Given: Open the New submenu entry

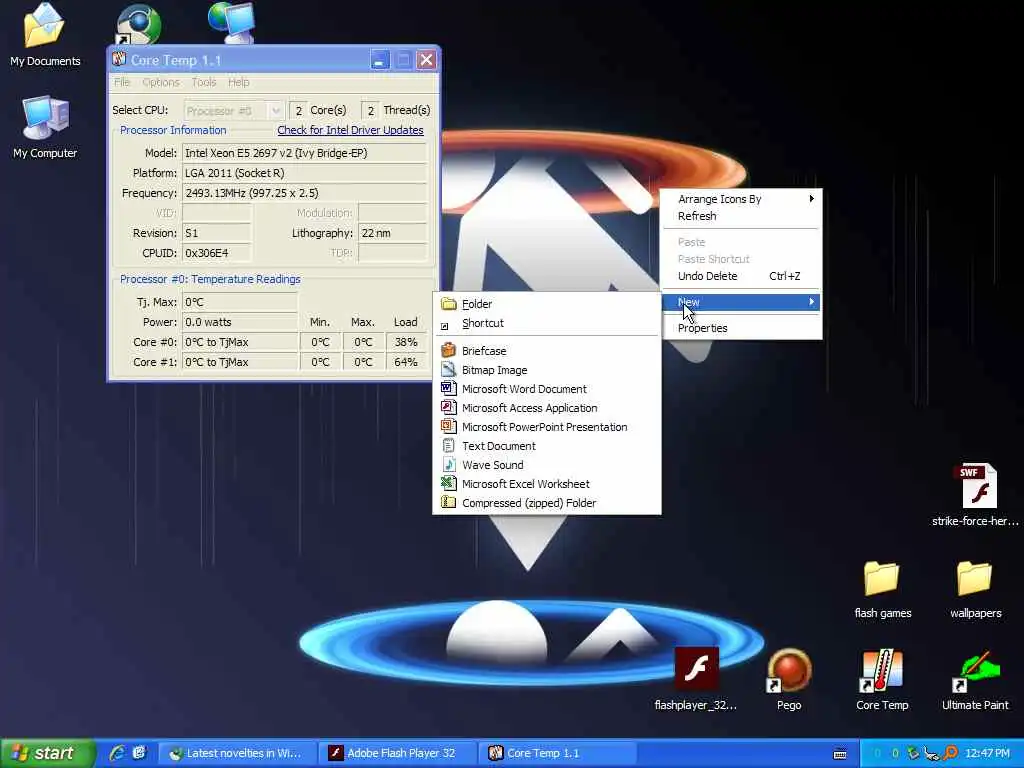Looking at the screenshot, I should click(741, 302).
